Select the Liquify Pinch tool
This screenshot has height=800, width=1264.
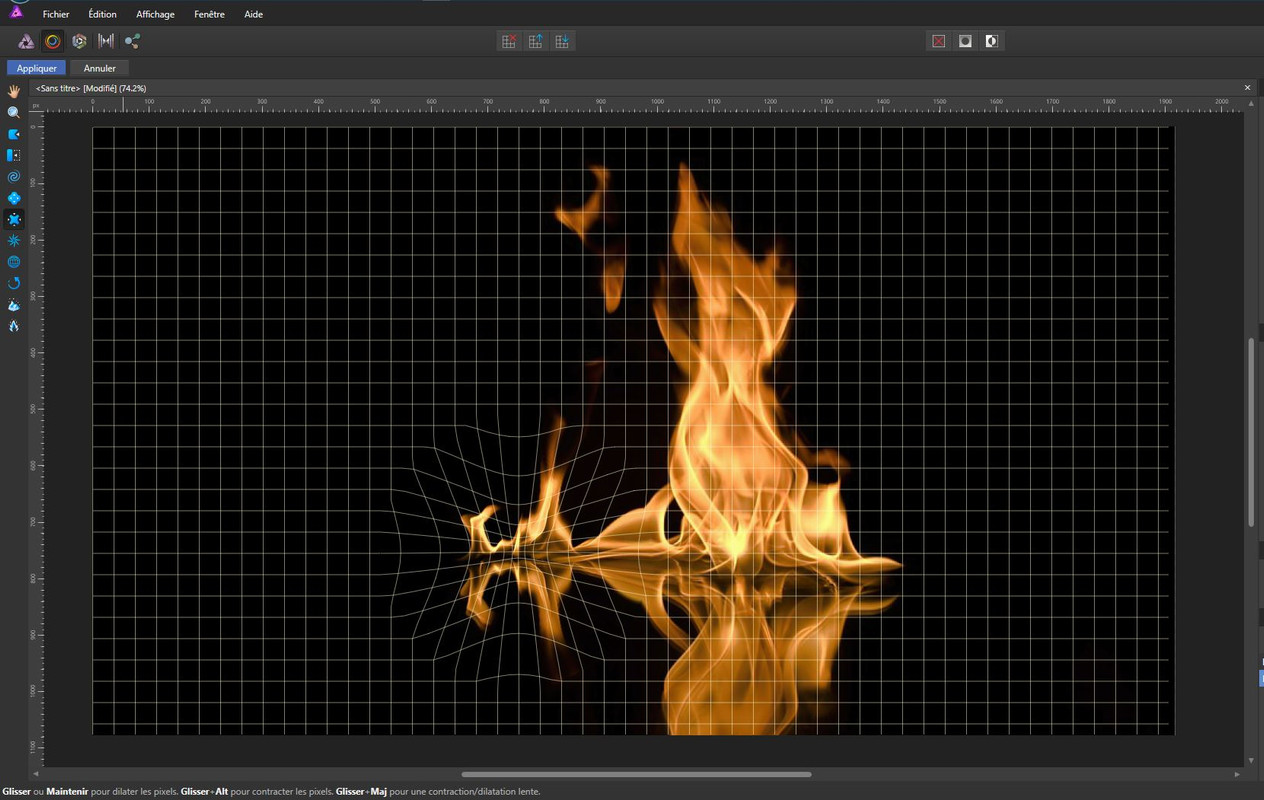point(14,198)
